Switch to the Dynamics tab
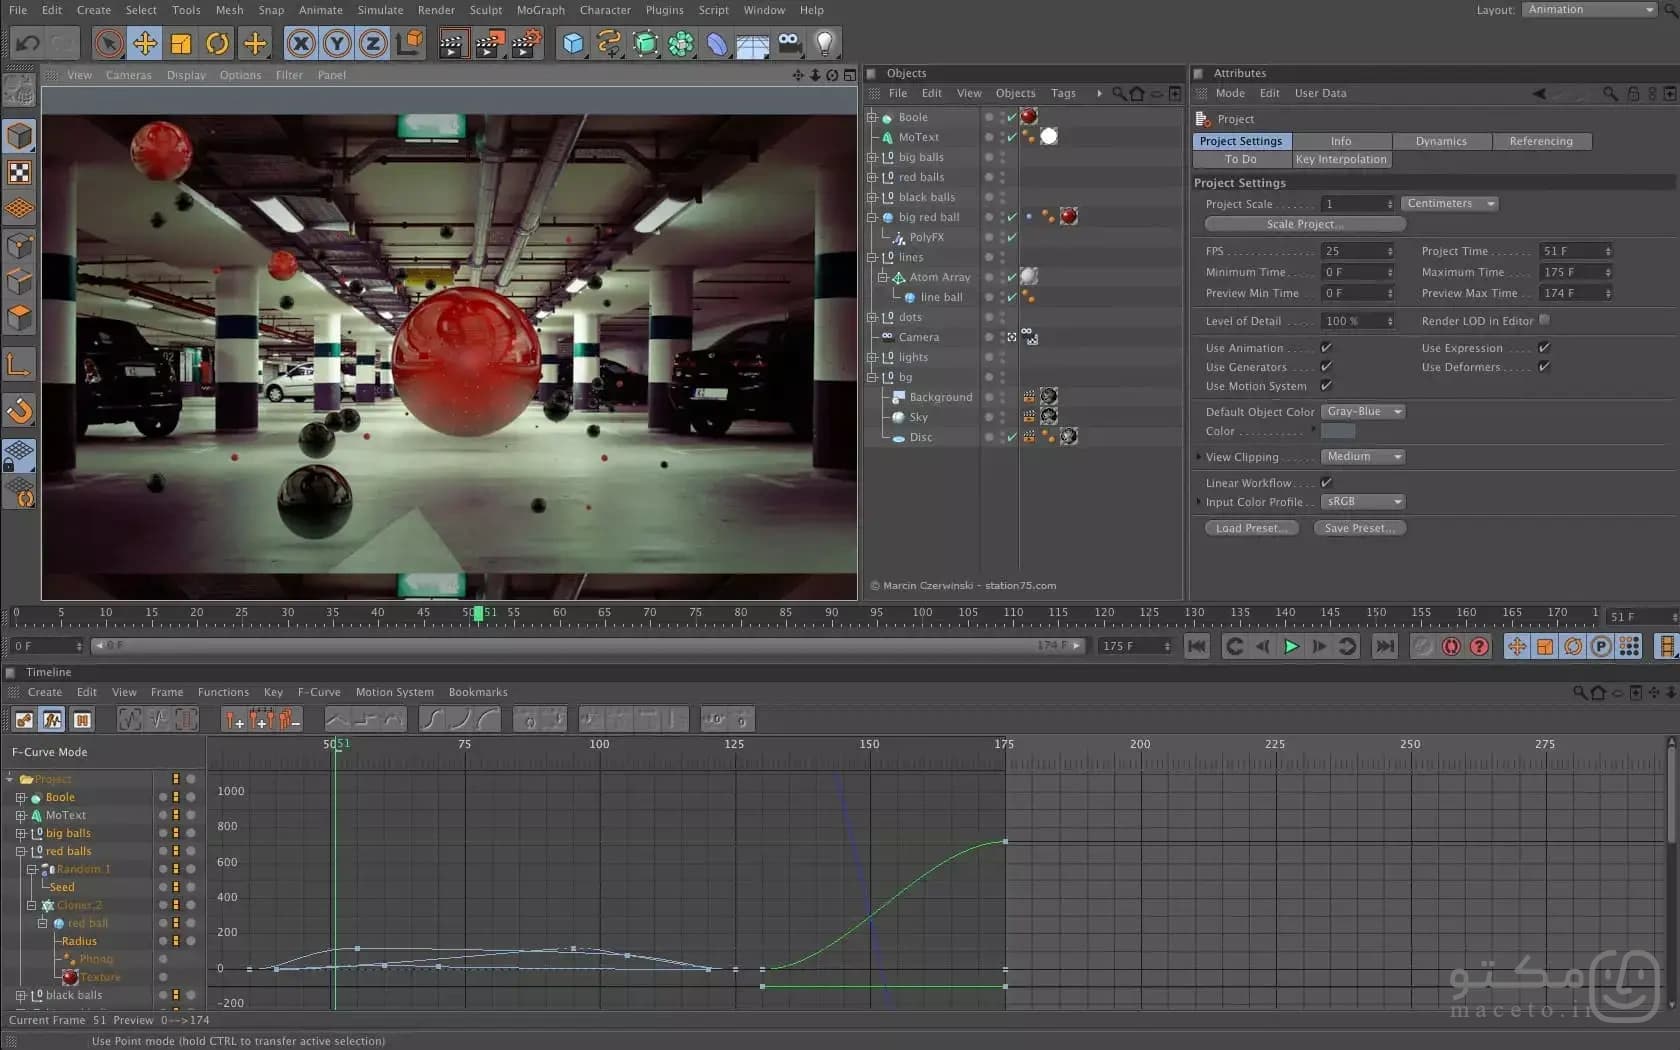Viewport: 1680px width, 1050px height. 1441,141
